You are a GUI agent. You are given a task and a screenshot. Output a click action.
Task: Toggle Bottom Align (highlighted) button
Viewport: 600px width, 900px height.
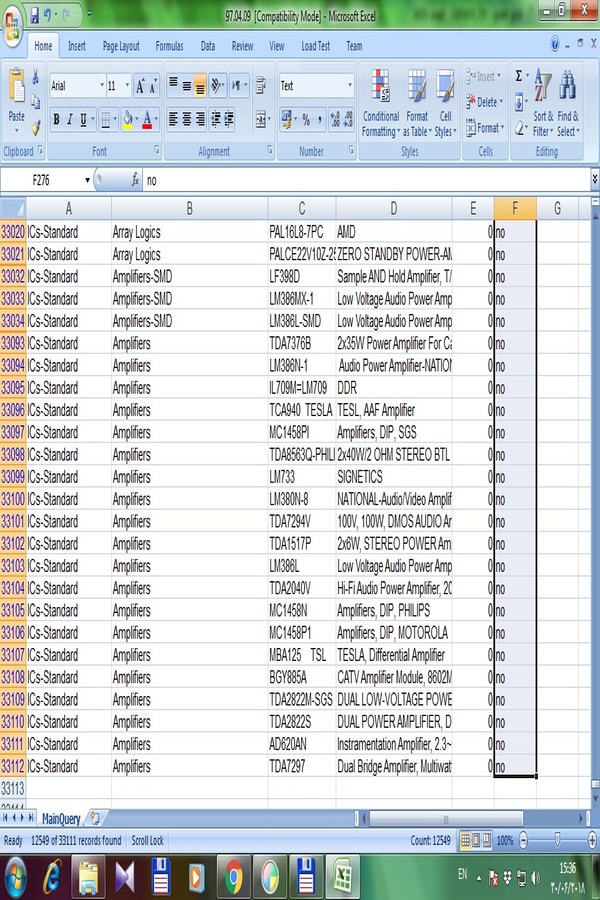point(200,87)
